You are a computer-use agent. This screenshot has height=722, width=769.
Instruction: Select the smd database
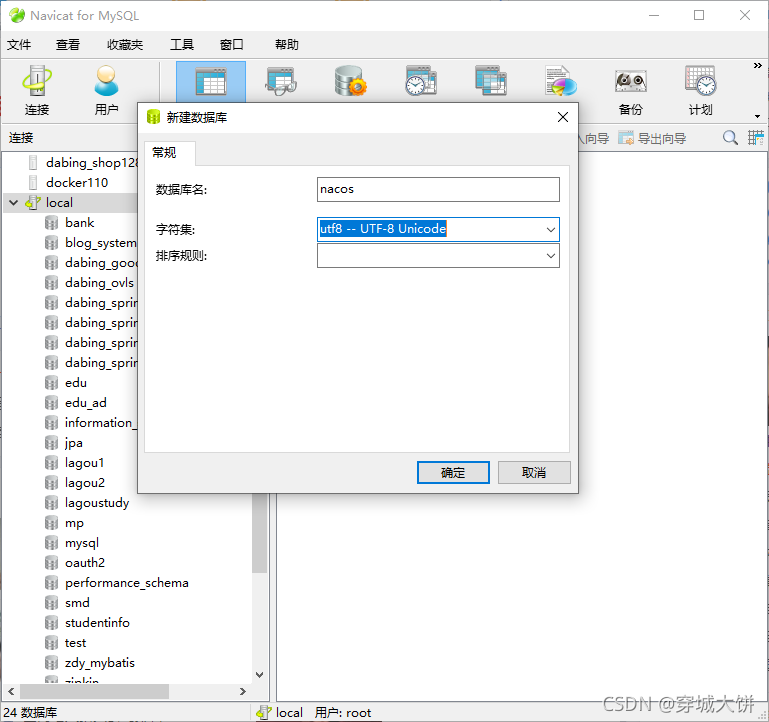67,603
